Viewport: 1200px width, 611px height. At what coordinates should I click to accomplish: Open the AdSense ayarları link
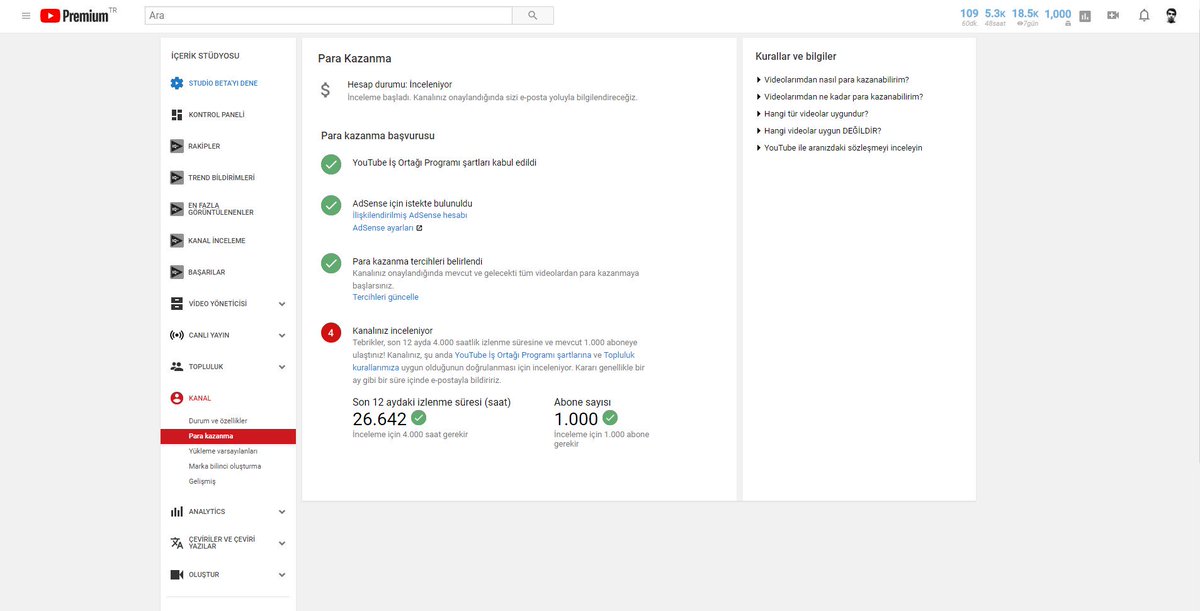click(383, 228)
